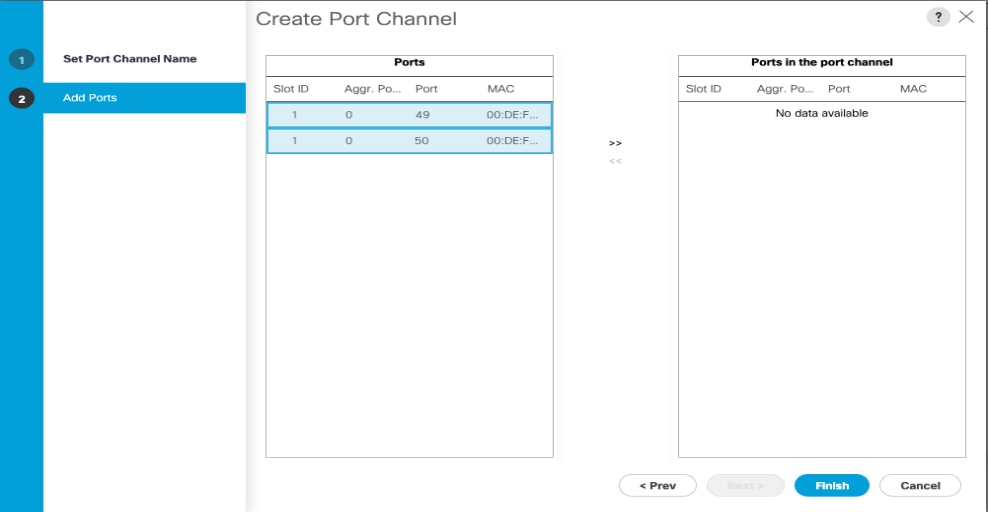Select the port 50 row
The image size is (988, 512).
[410, 141]
